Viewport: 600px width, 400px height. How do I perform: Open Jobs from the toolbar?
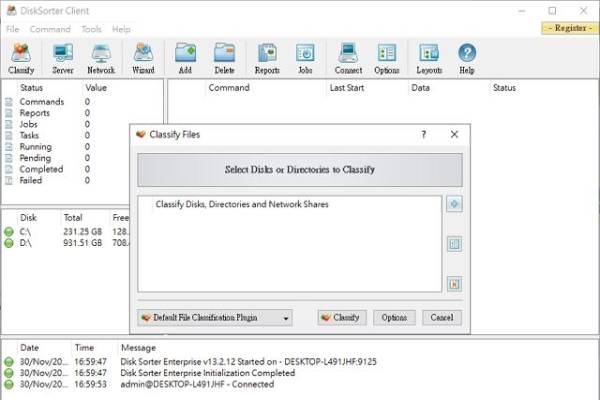305,58
